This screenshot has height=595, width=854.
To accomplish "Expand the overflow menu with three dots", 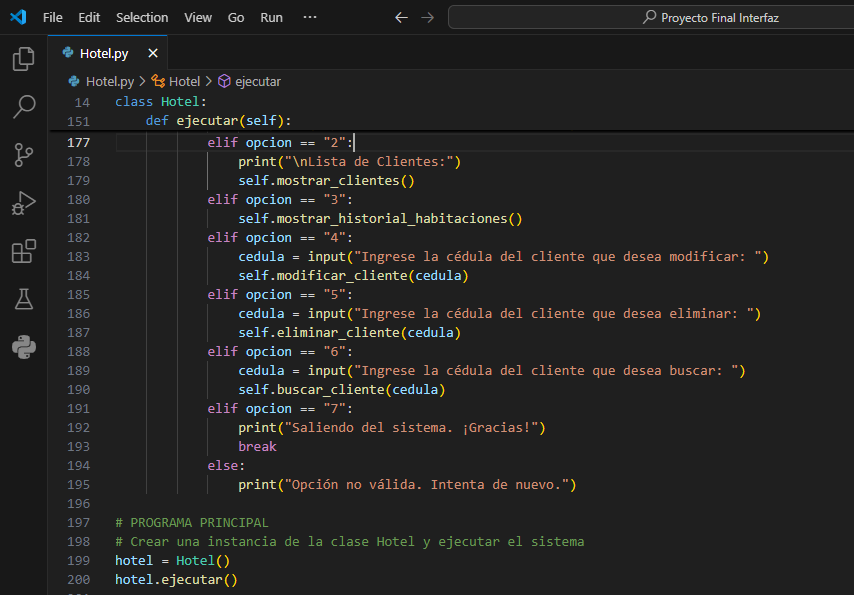I will (x=310, y=17).
